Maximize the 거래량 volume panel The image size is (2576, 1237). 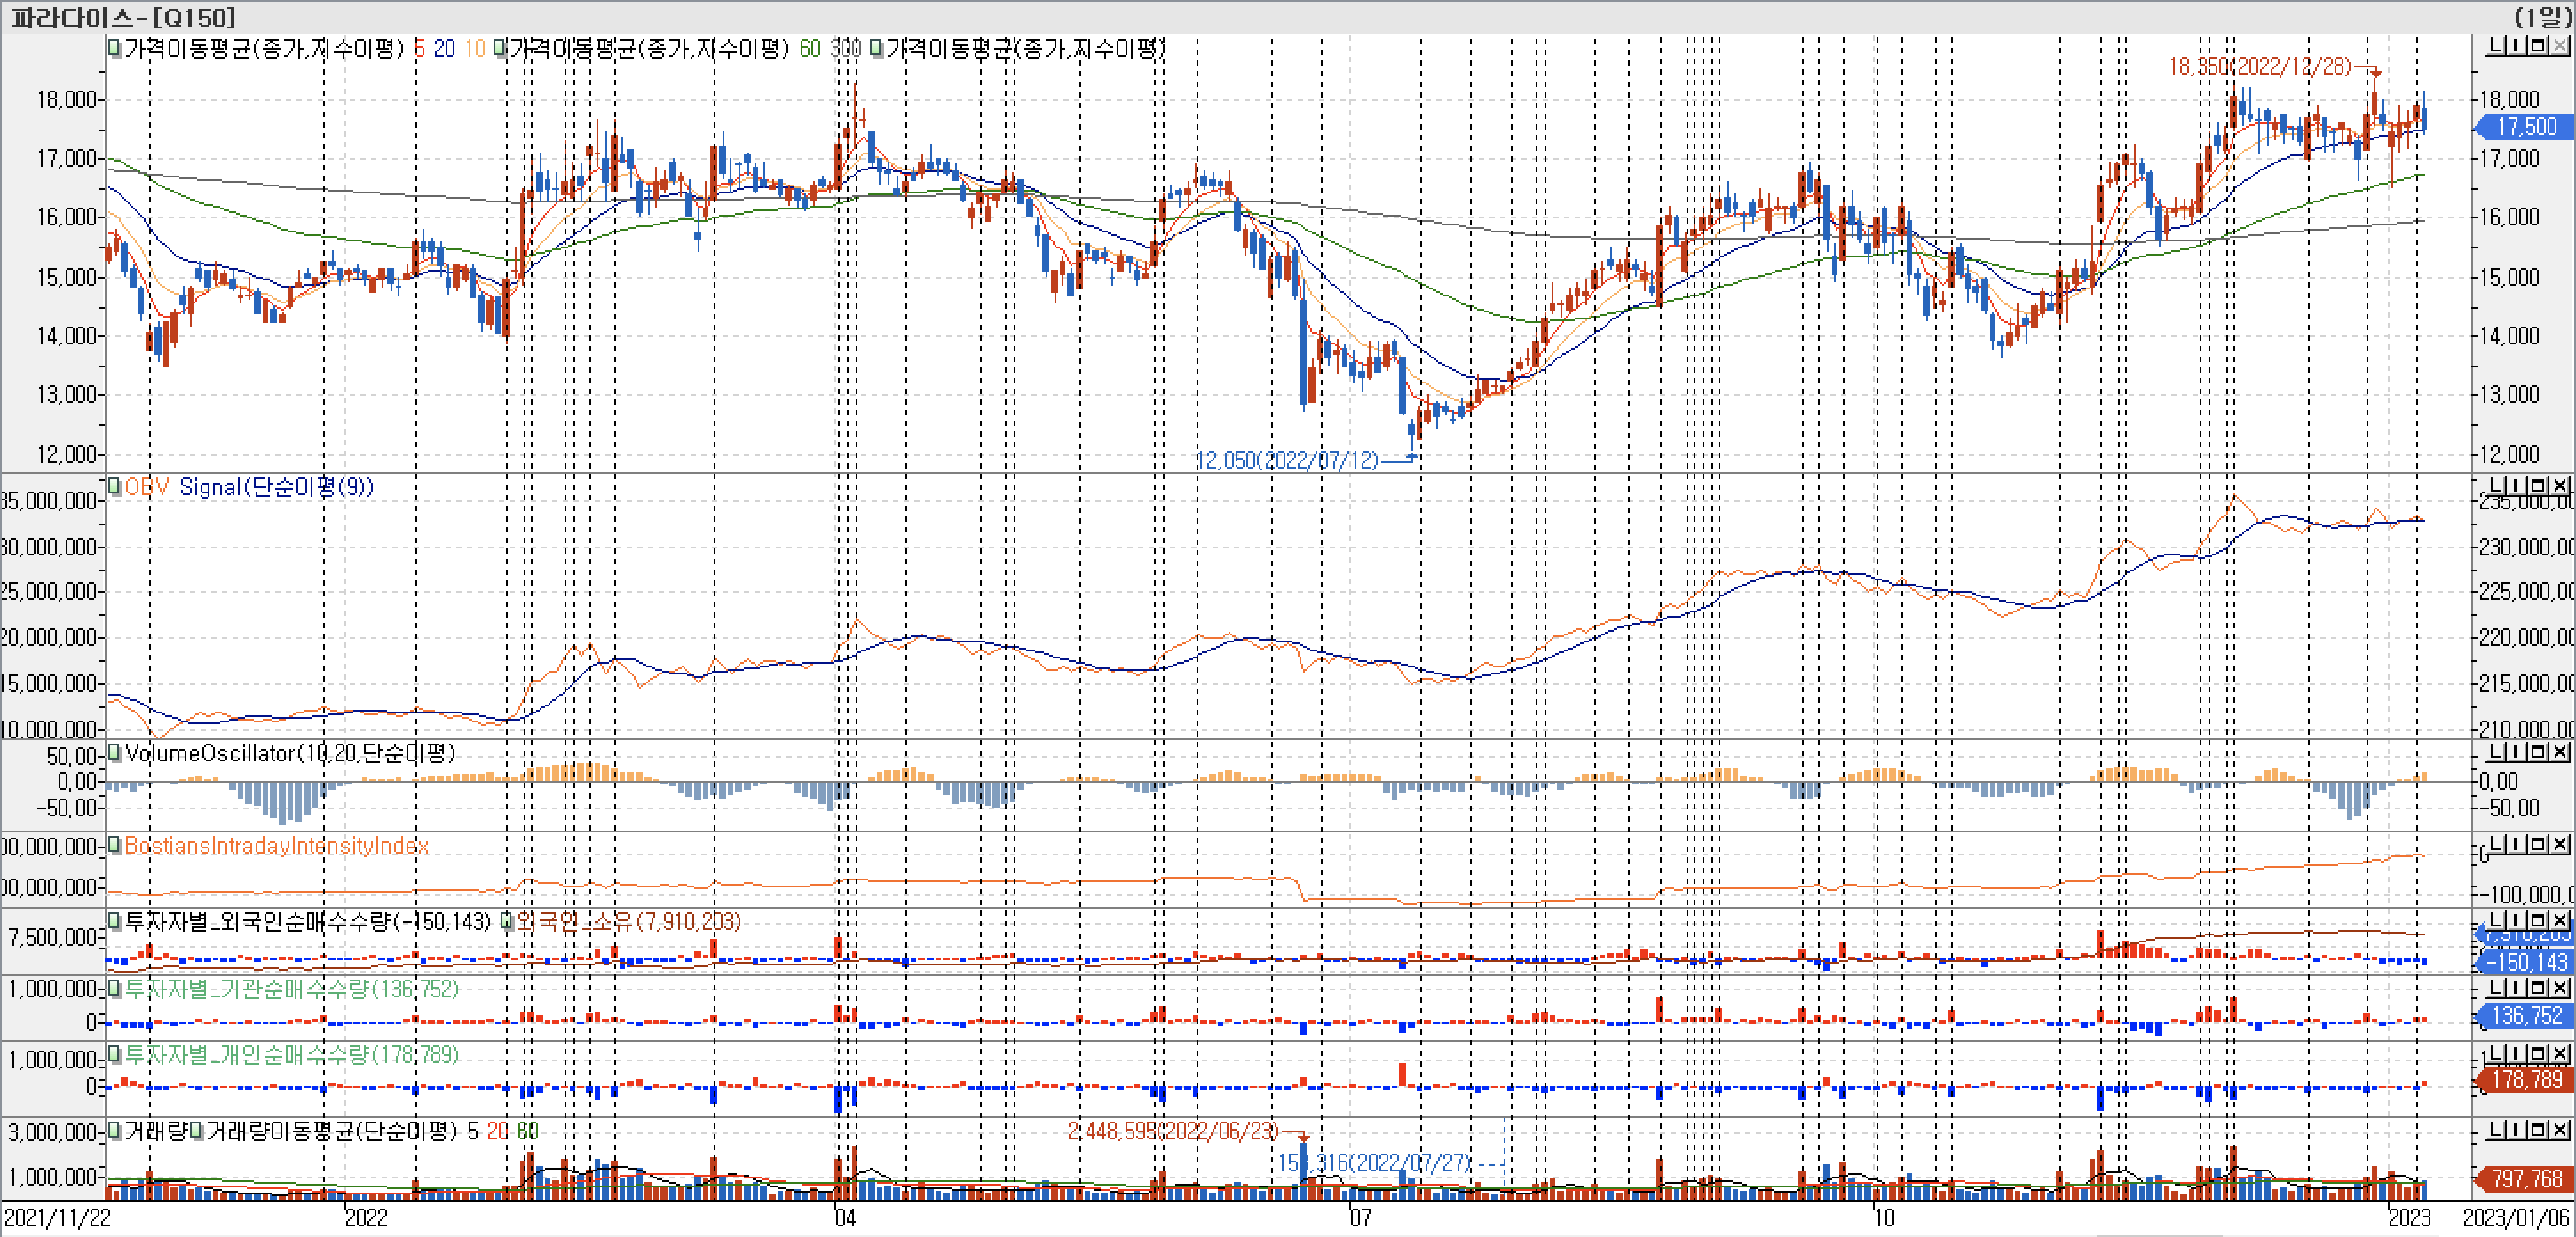coord(2538,1130)
